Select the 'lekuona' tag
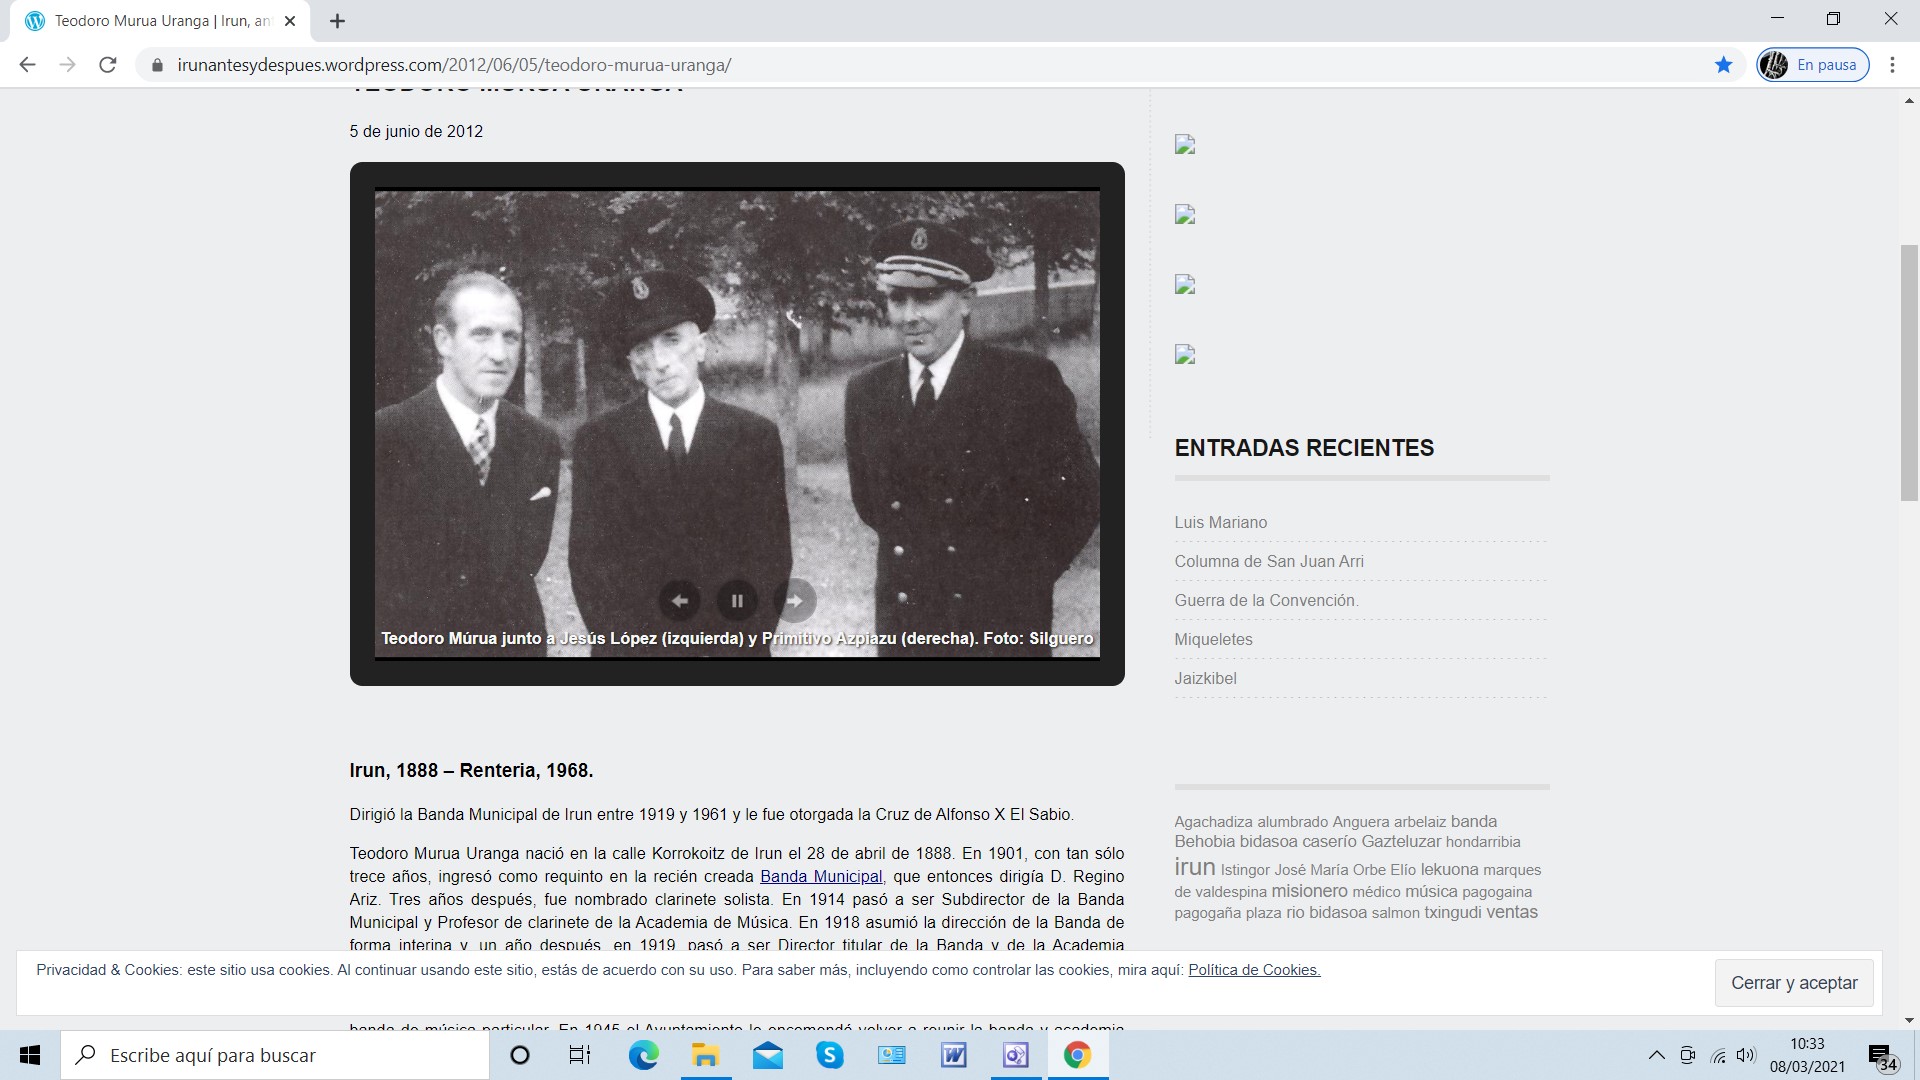 point(1449,870)
